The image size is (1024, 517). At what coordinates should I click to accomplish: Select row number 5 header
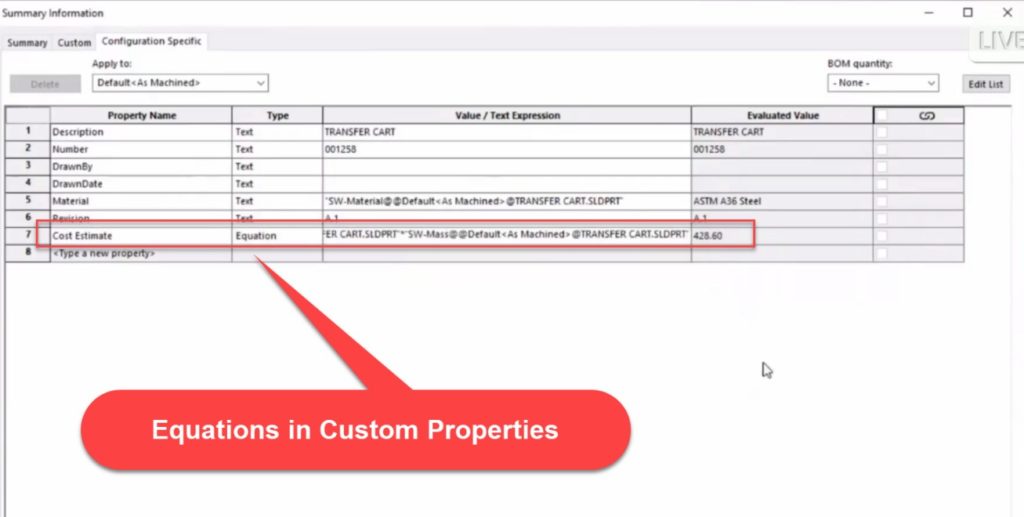[28, 201]
